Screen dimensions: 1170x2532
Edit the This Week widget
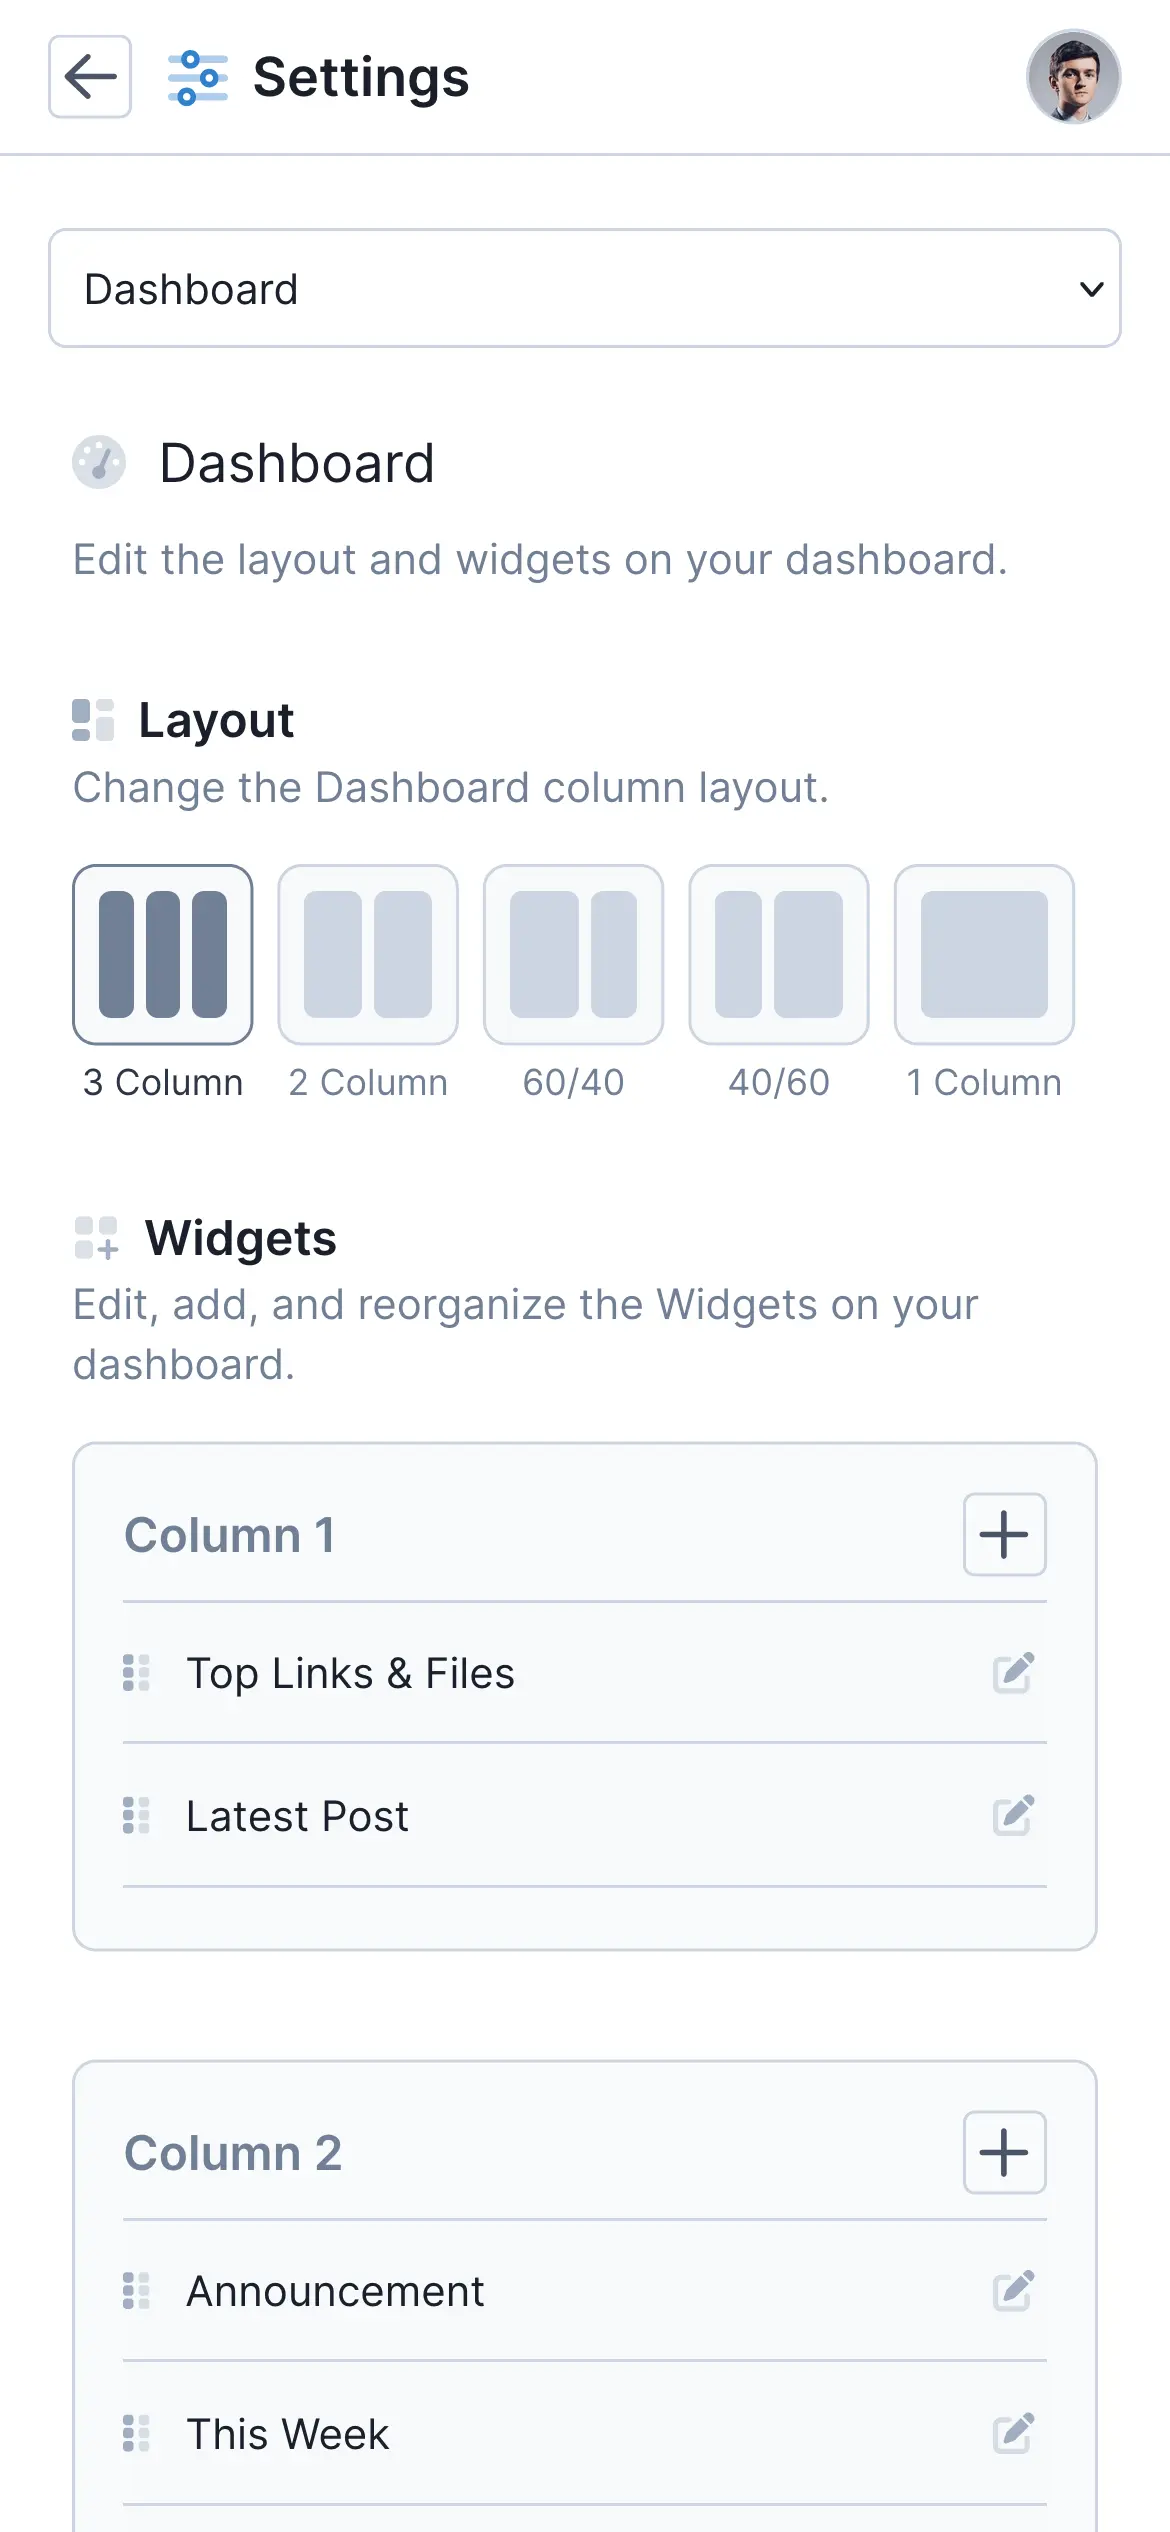[x=1013, y=2433]
